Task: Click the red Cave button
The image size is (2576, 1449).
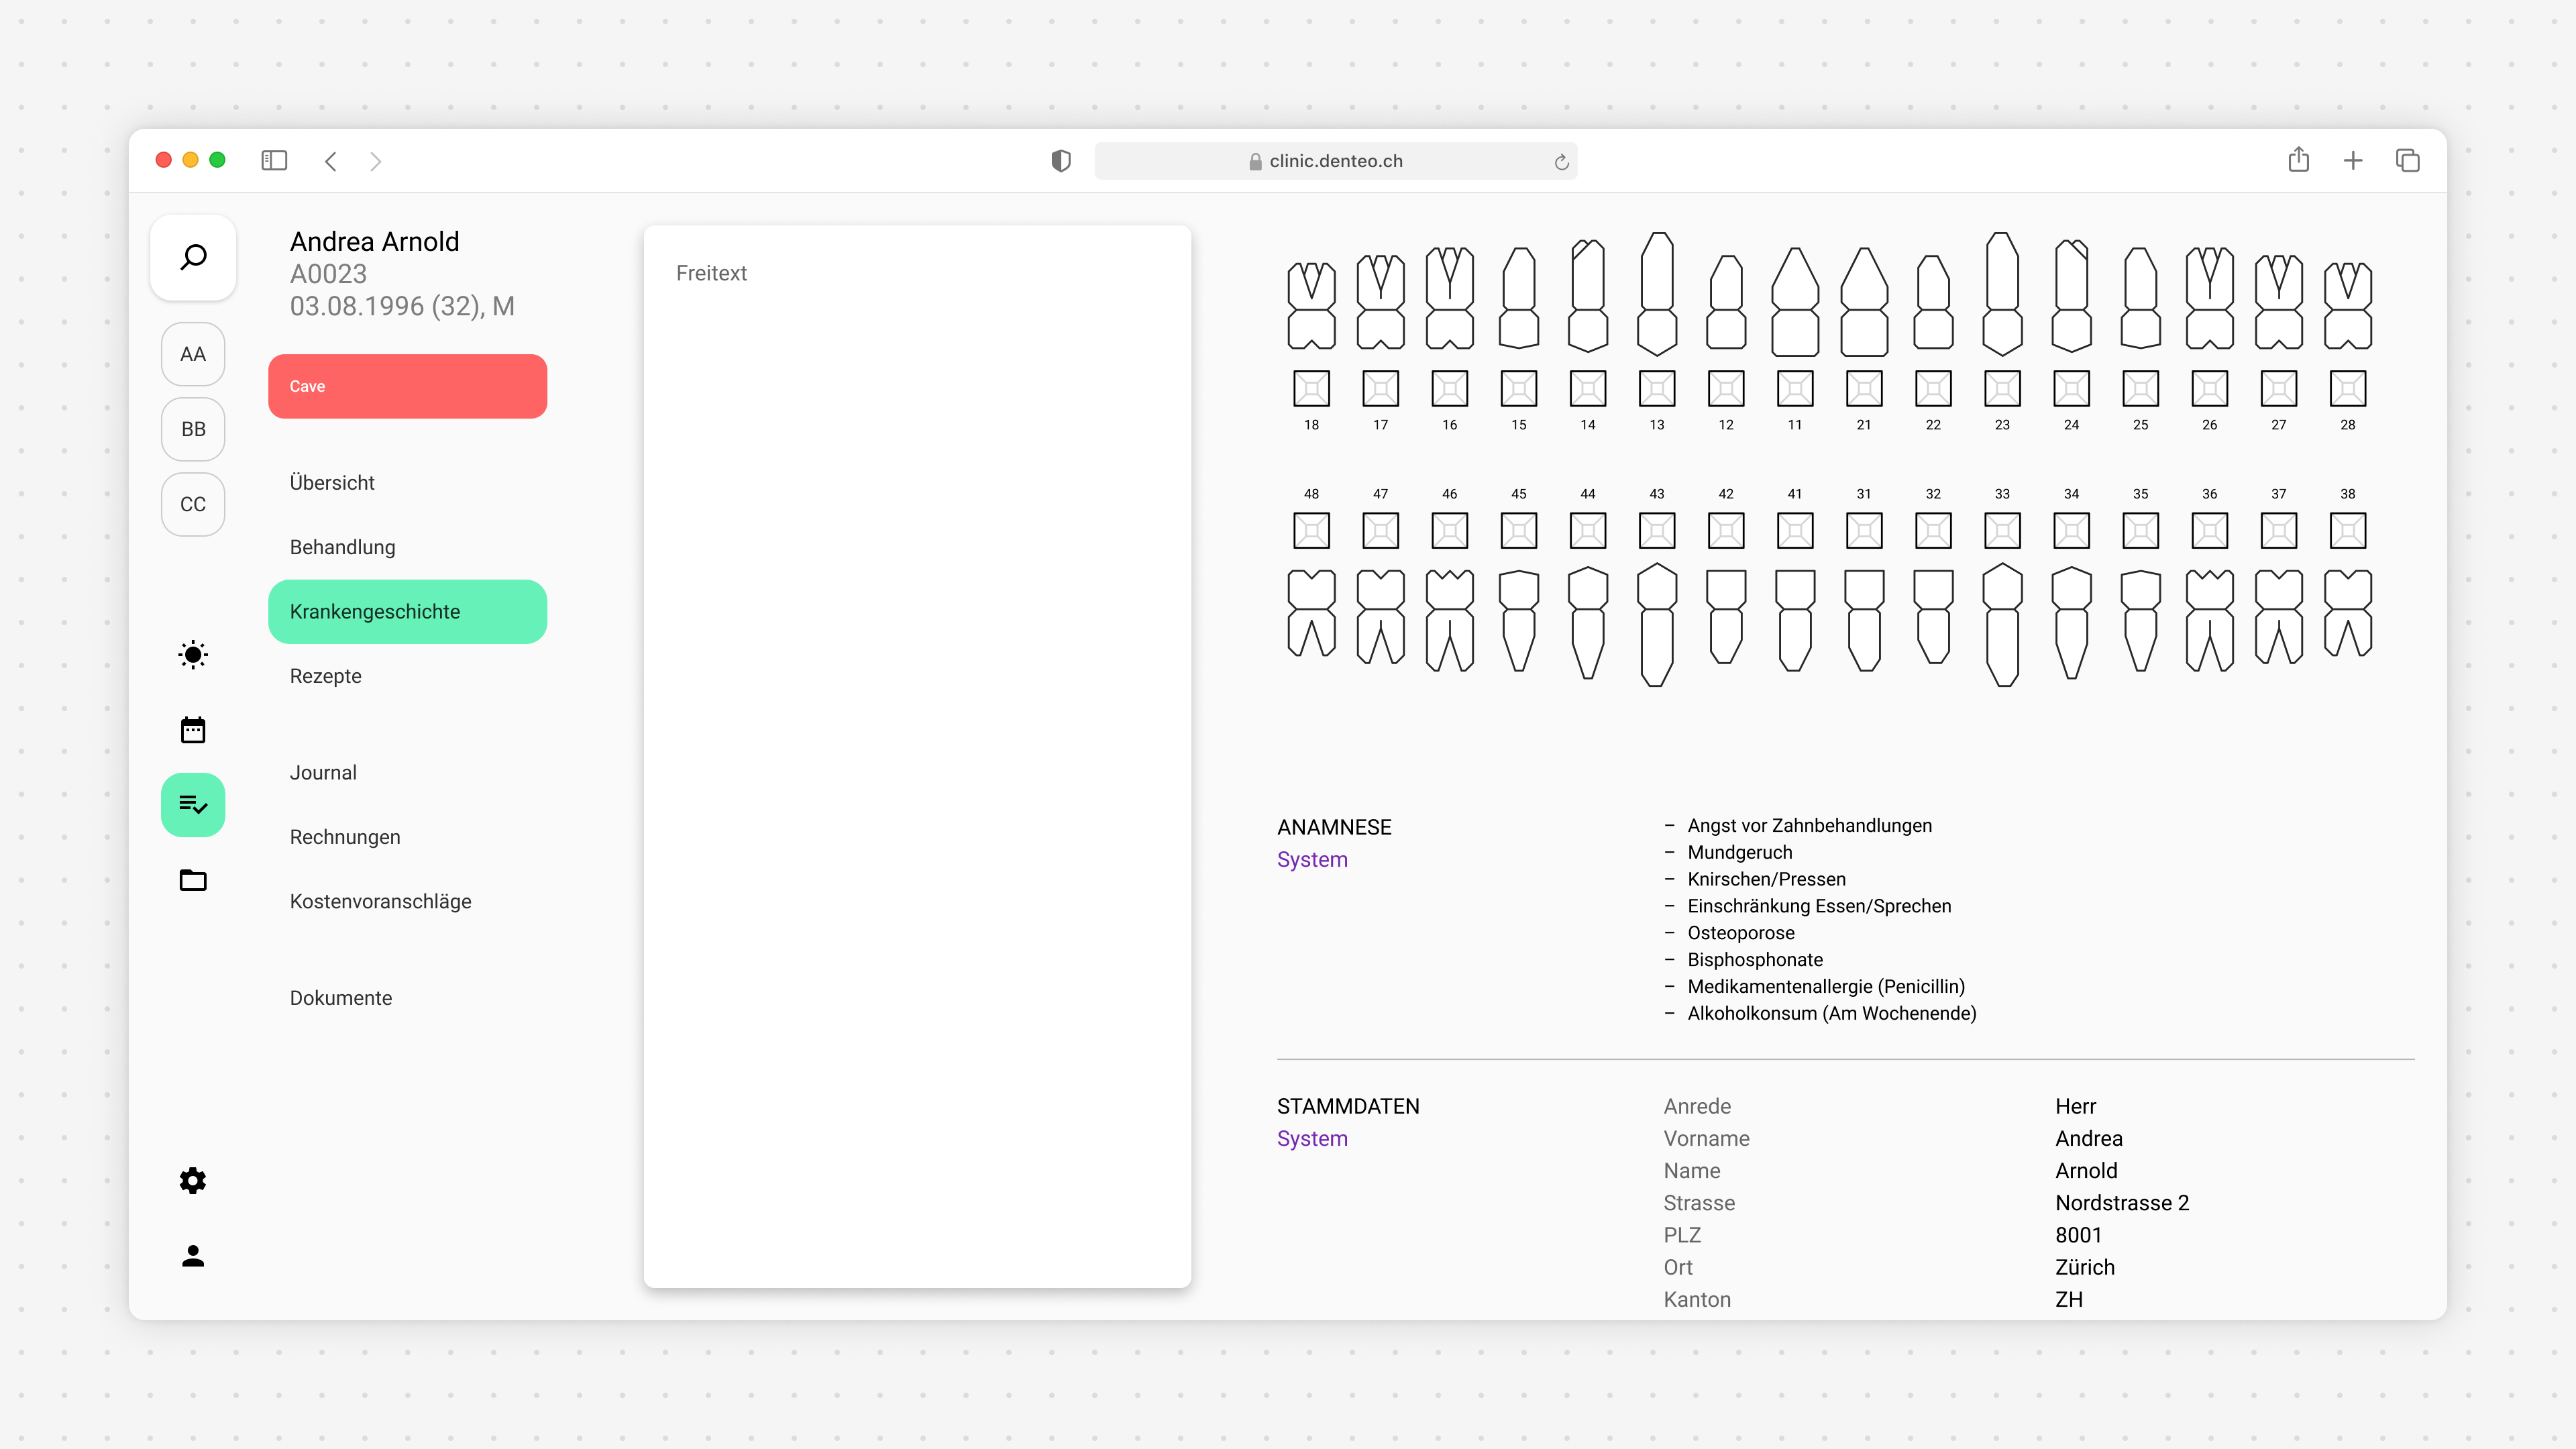Action: coord(407,386)
